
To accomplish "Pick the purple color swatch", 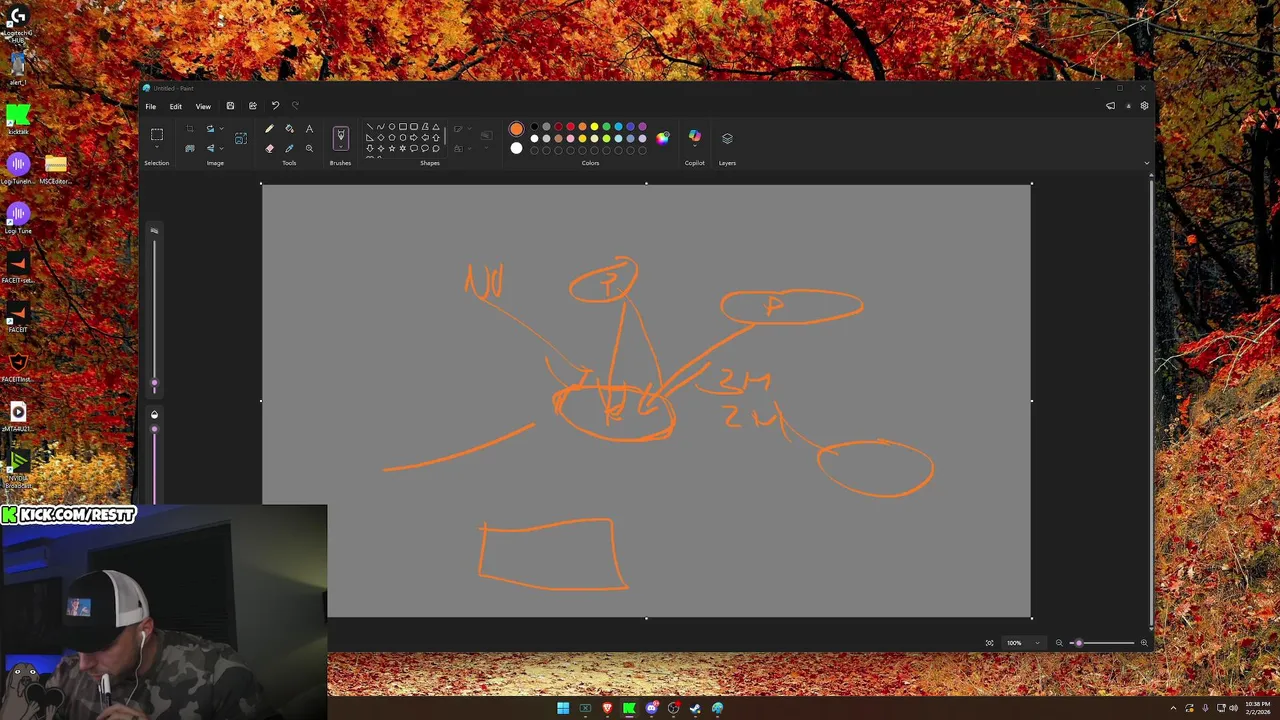I will [x=642, y=127].
